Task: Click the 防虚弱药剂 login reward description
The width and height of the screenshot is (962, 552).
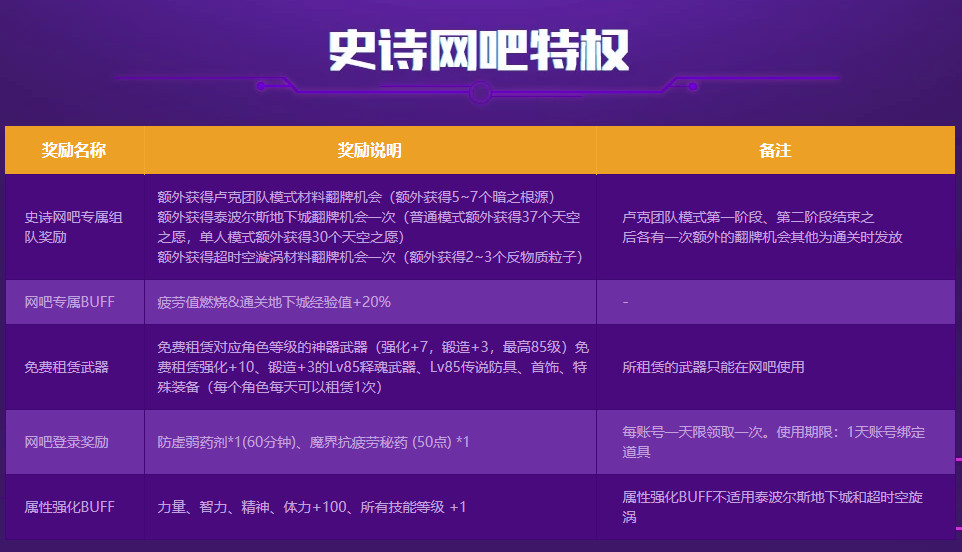Action: (314, 441)
